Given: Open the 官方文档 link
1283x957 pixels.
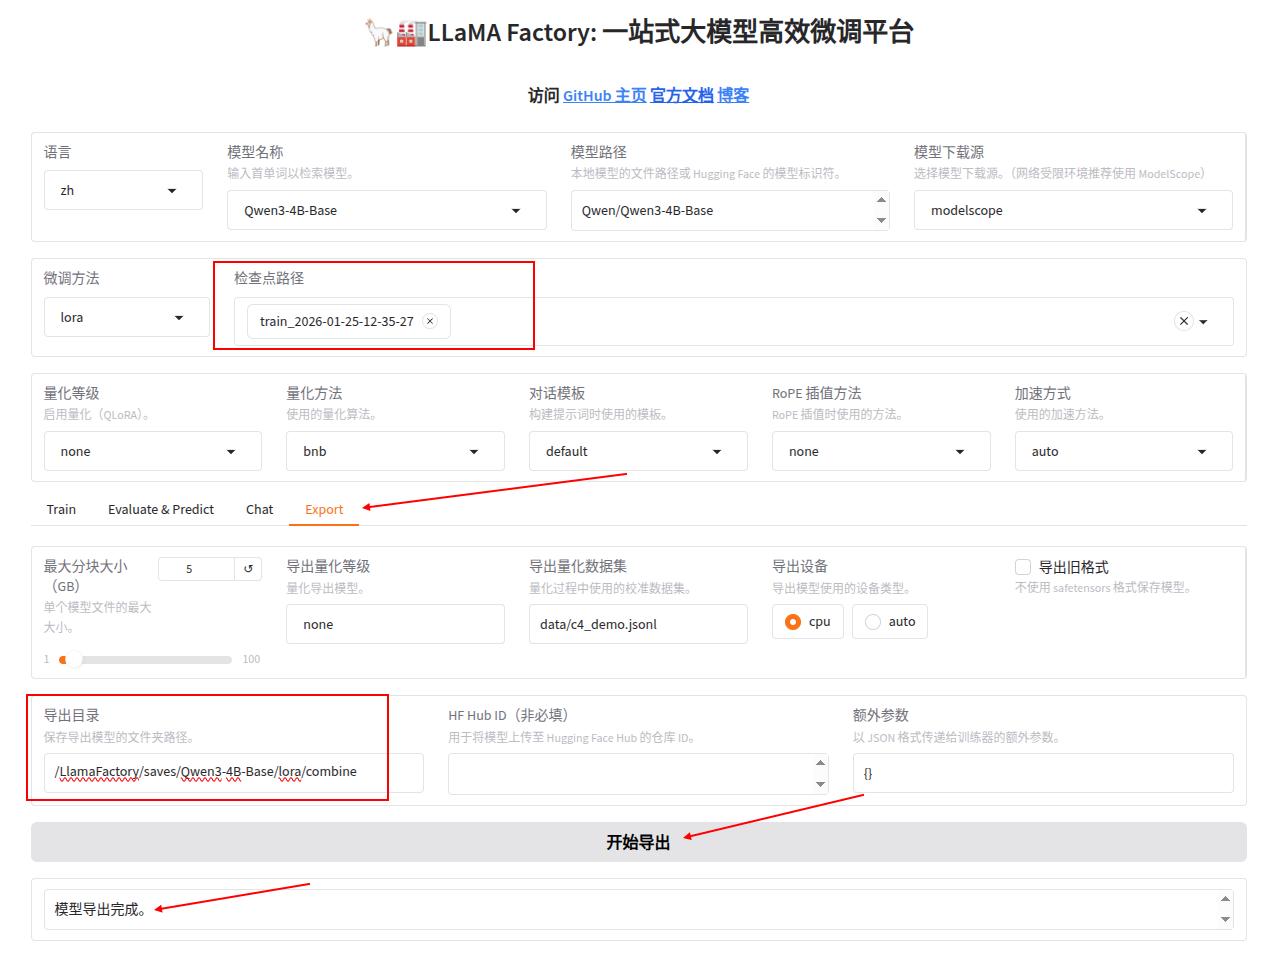Looking at the screenshot, I should (682, 95).
